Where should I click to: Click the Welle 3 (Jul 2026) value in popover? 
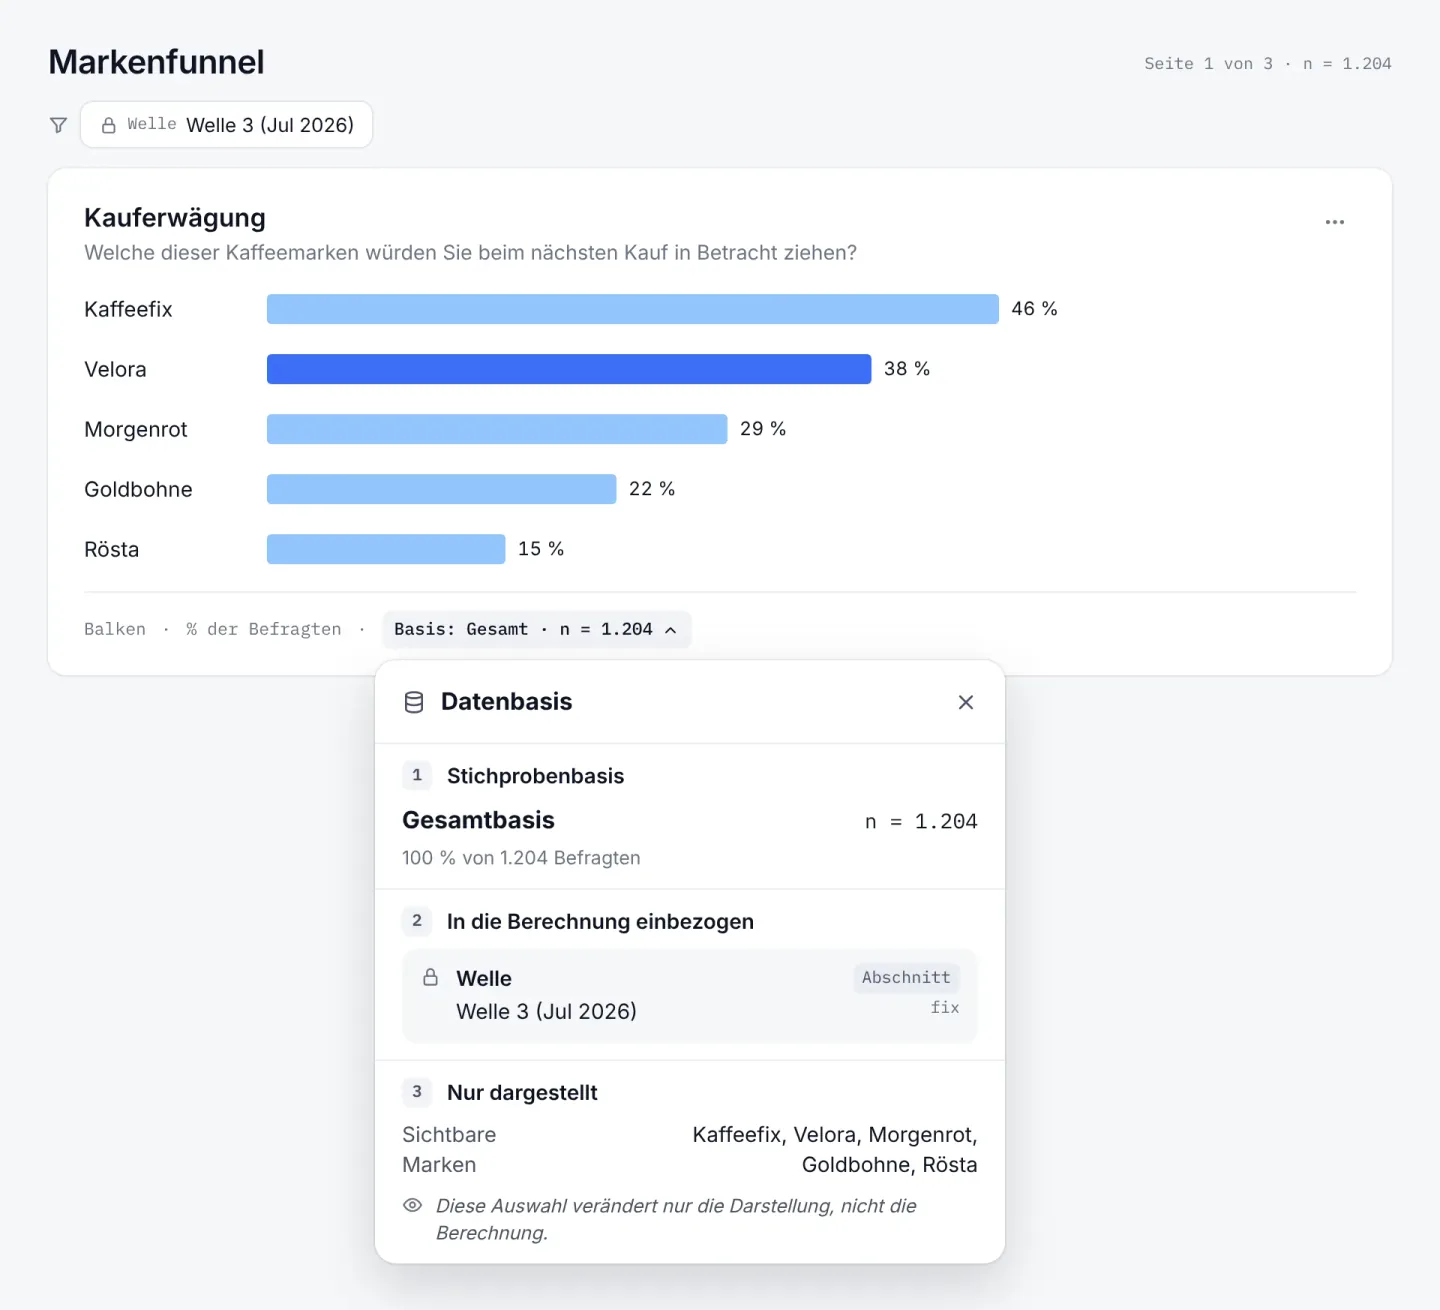[546, 1011]
